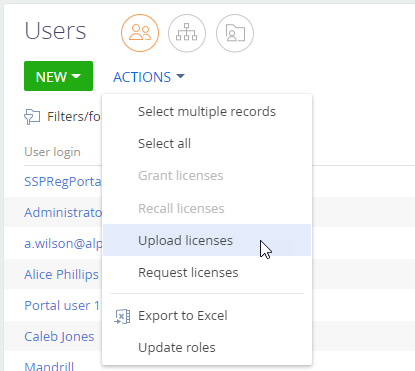Click the Filters/folders tag icon
The width and height of the screenshot is (415, 371).
(x=32, y=117)
